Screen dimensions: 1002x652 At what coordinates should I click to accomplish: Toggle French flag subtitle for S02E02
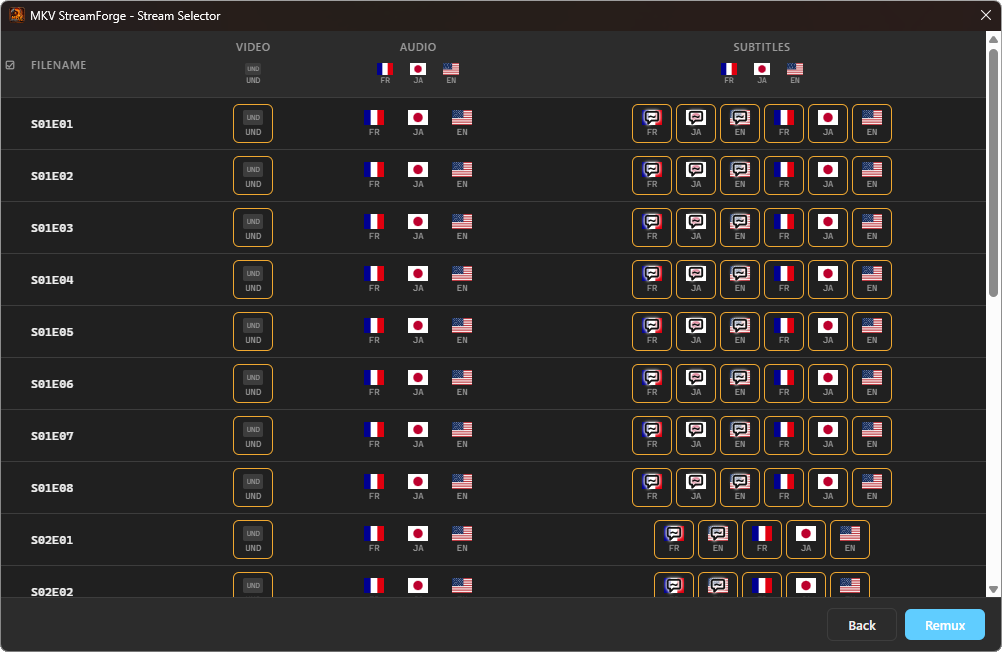coord(762,585)
